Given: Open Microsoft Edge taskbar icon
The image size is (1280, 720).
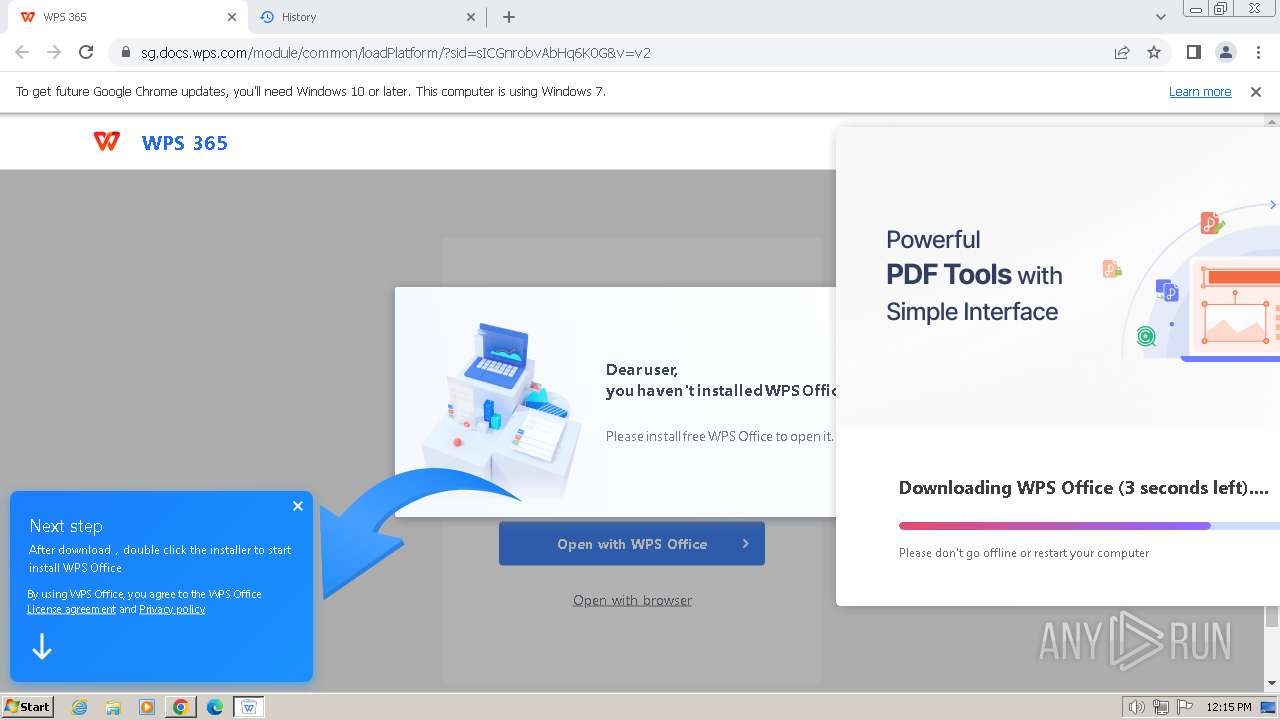Looking at the screenshot, I should point(215,707).
